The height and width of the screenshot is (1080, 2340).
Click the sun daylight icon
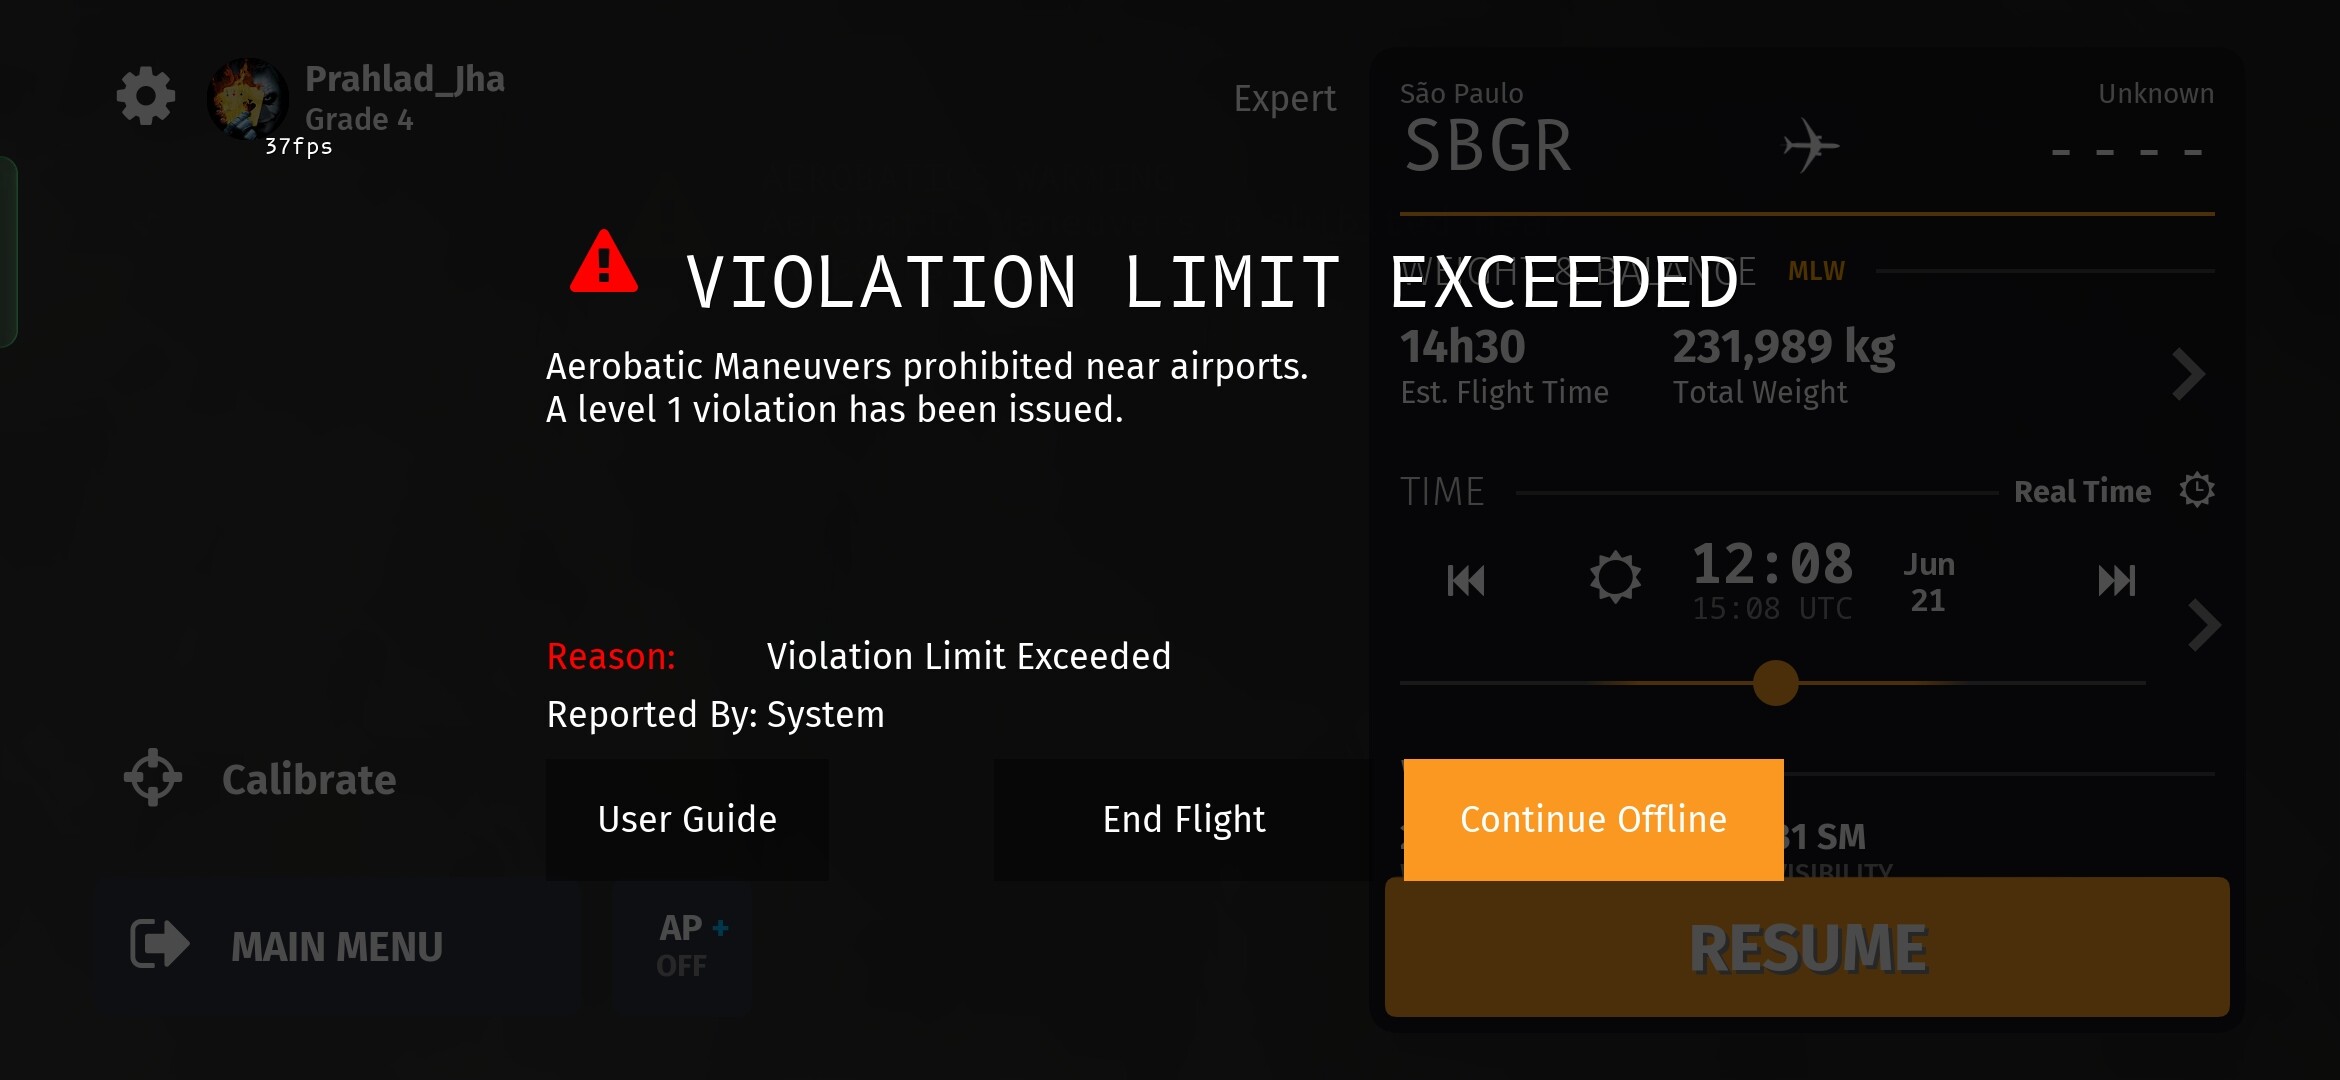coord(1615,577)
